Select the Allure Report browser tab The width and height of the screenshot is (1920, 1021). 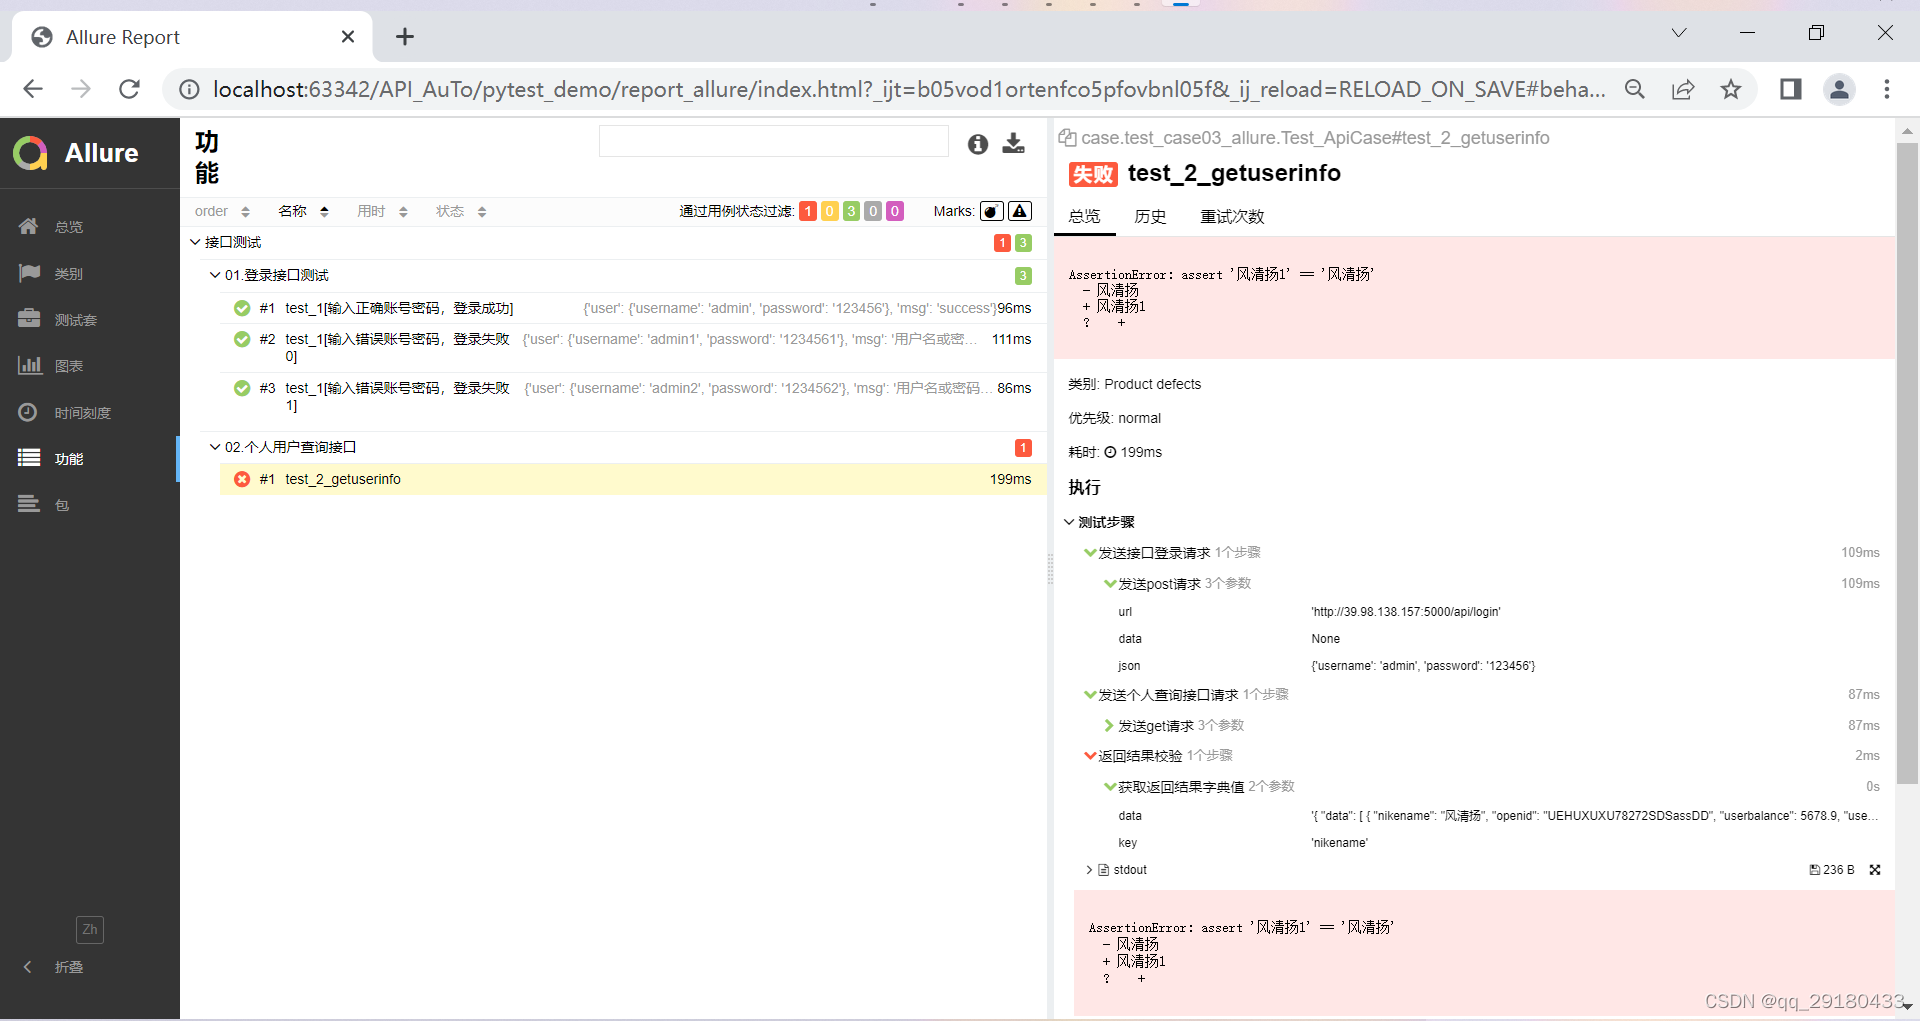[x=192, y=37]
